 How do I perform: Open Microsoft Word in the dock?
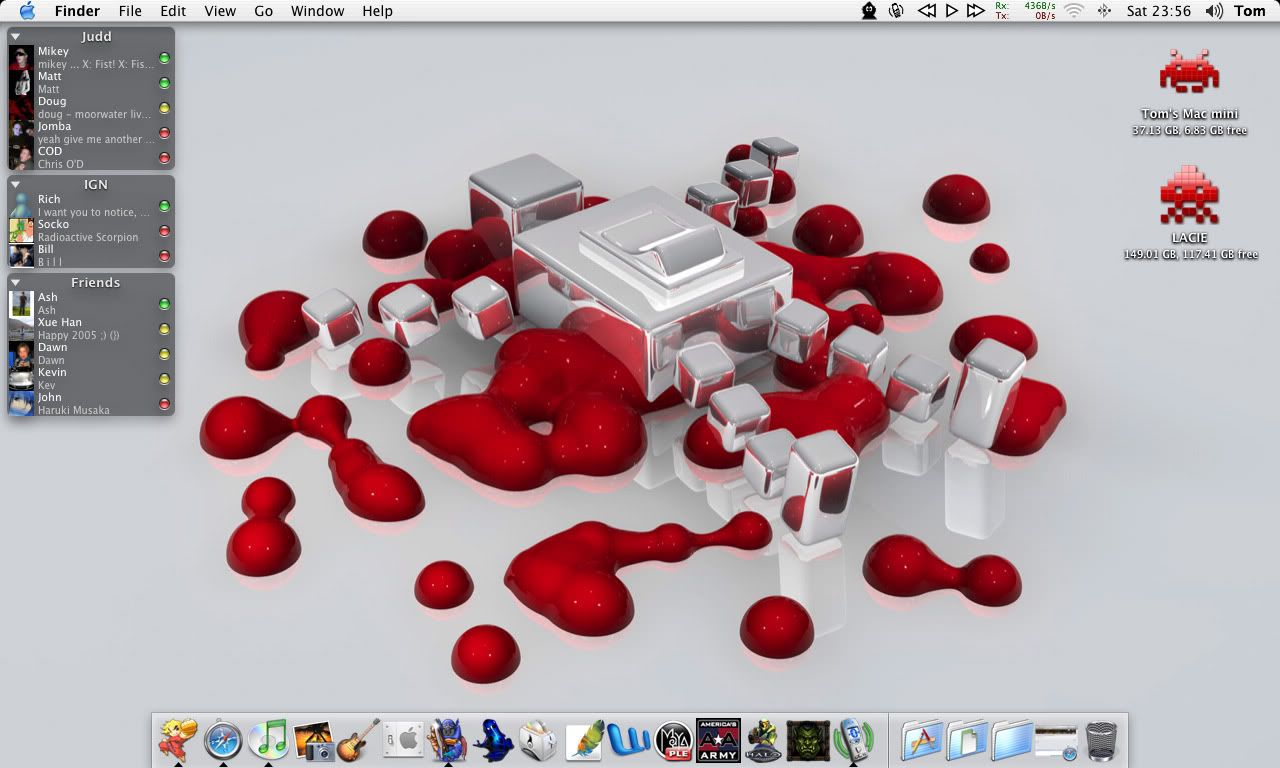pyautogui.click(x=628, y=741)
